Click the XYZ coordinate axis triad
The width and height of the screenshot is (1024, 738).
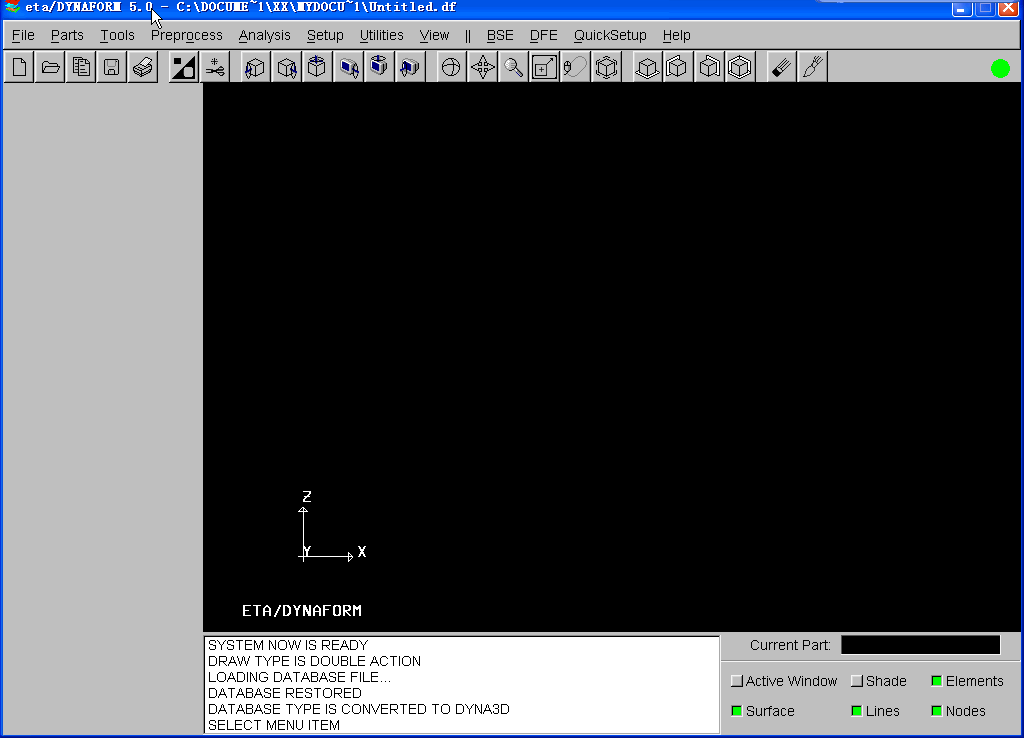coord(332,526)
